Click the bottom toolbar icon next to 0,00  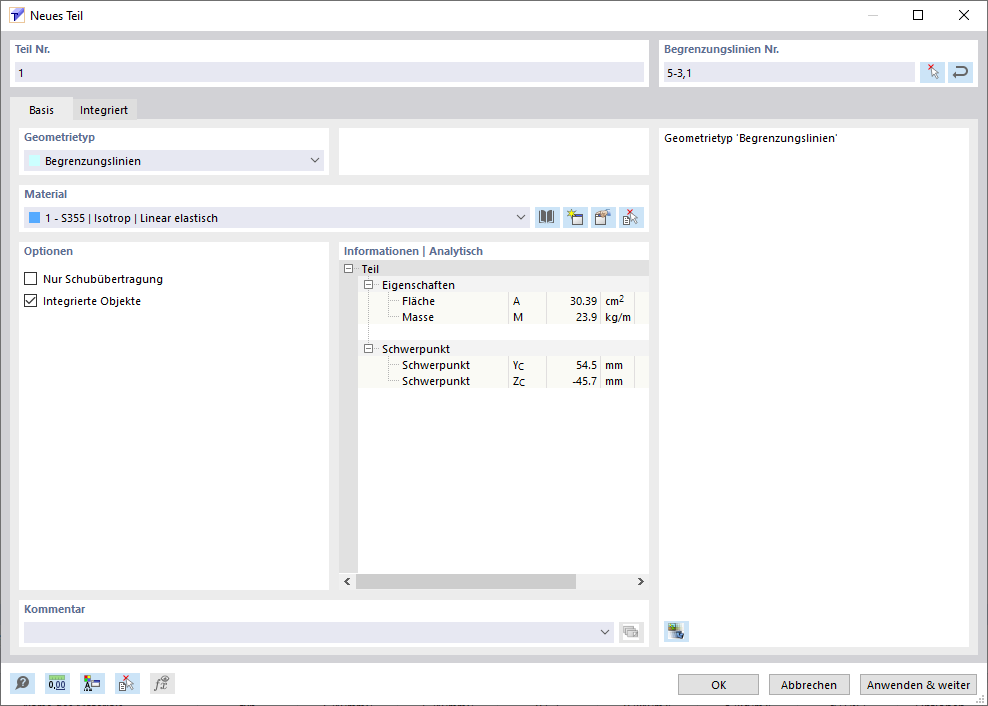[92, 683]
